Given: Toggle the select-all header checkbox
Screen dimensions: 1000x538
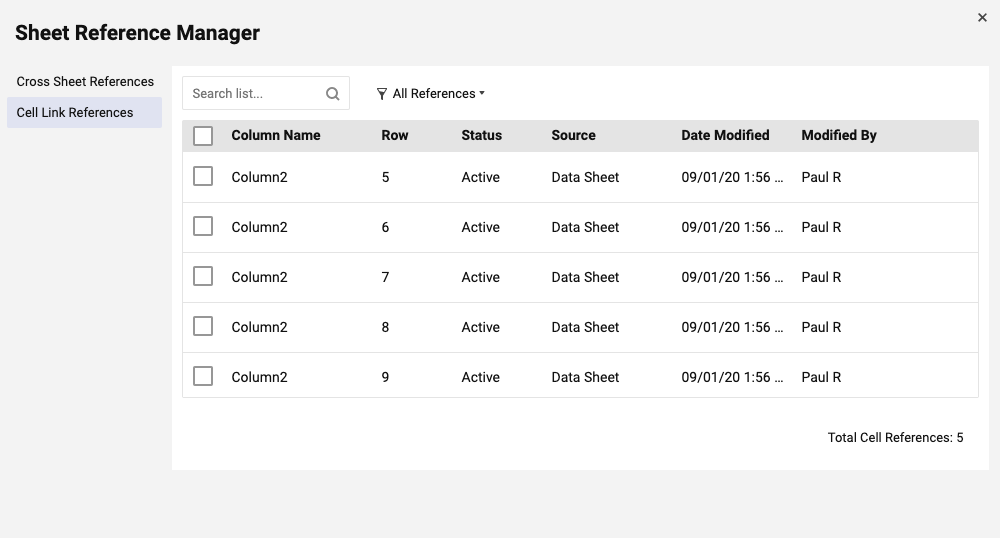Looking at the screenshot, I should pos(203,136).
